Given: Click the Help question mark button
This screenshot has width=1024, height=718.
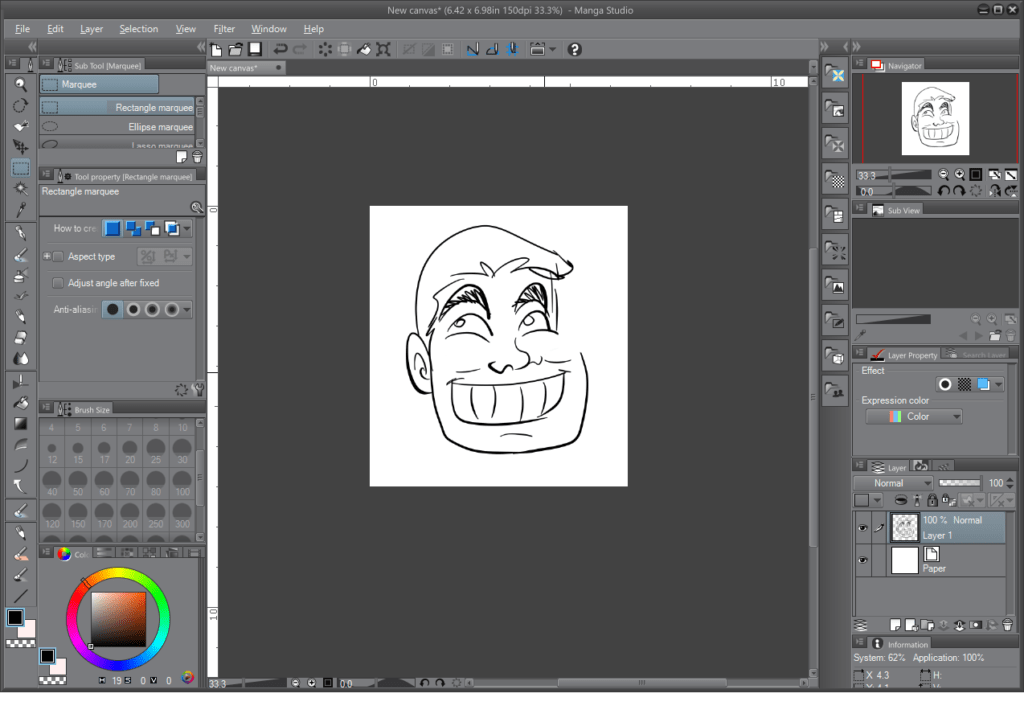Looking at the screenshot, I should pyautogui.click(x=573, y=48).
